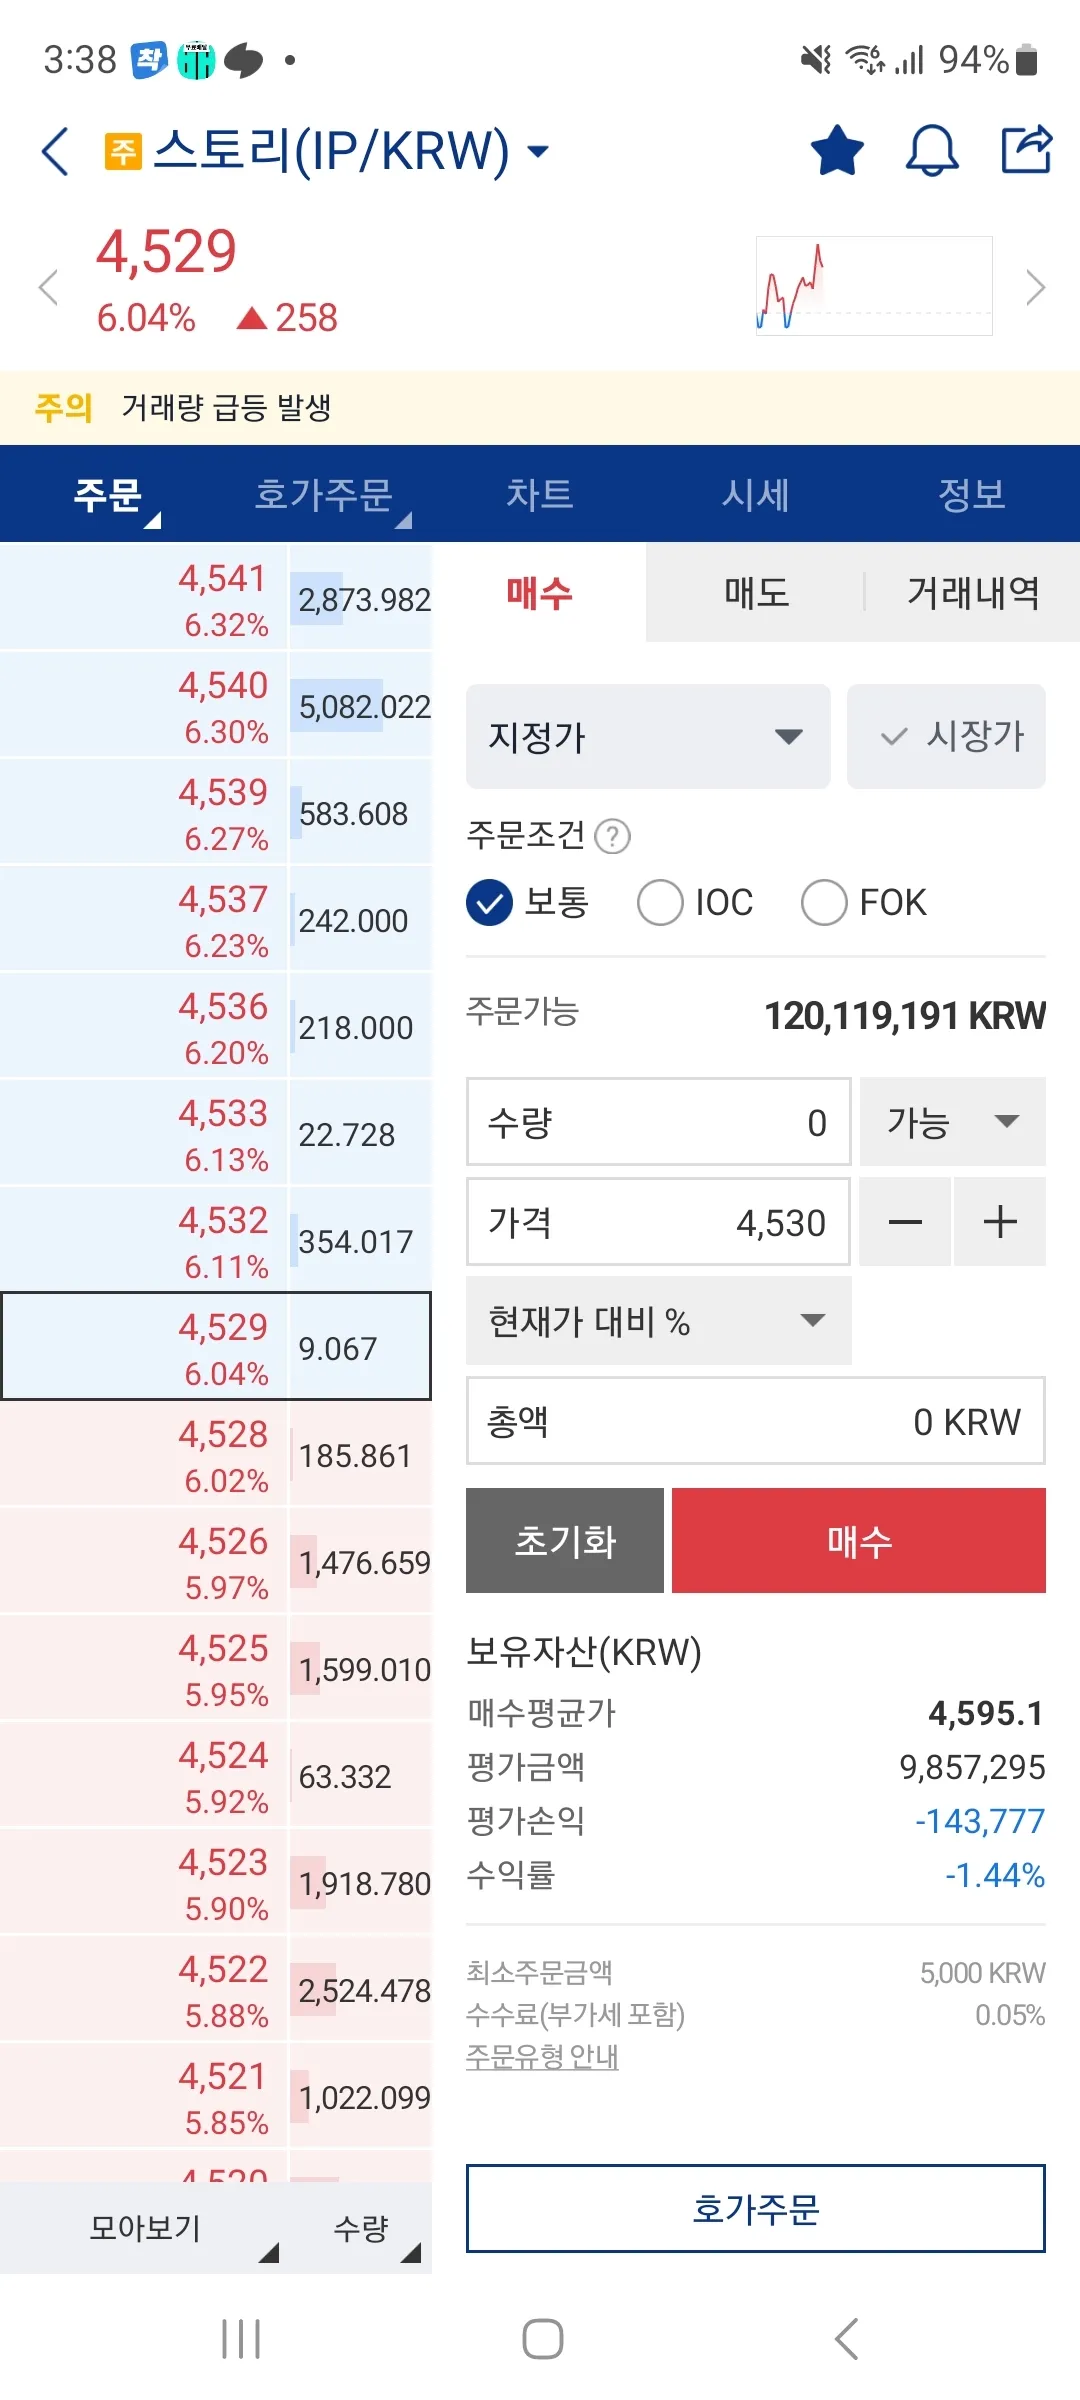Increase price with plus button
The height and width of the screenshot is (2400, 1080).
1000,1222
